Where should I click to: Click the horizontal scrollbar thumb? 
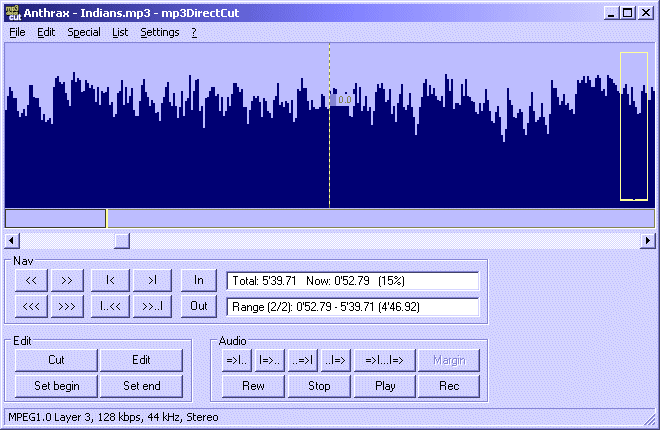point(122,241)
